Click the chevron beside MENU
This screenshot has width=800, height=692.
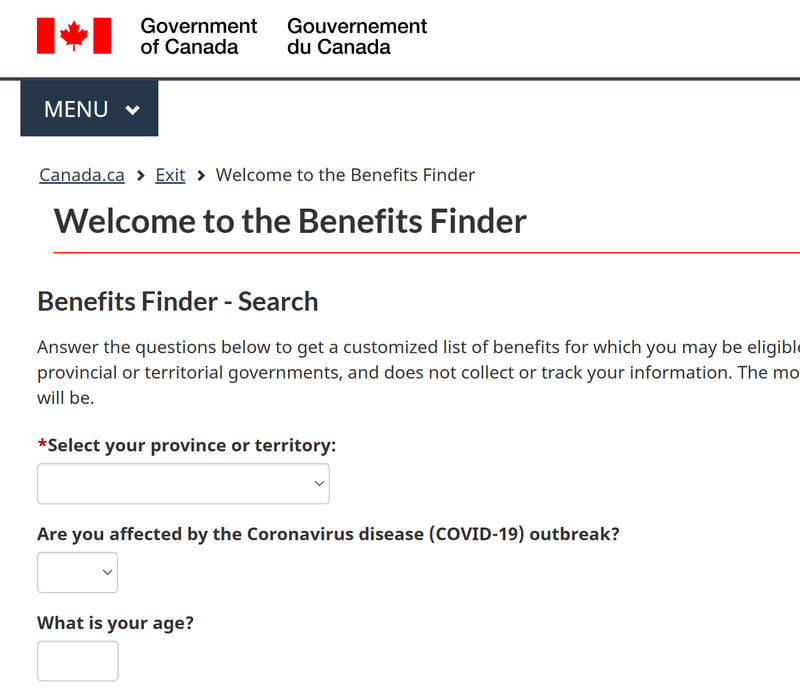(x=134, y=108)
